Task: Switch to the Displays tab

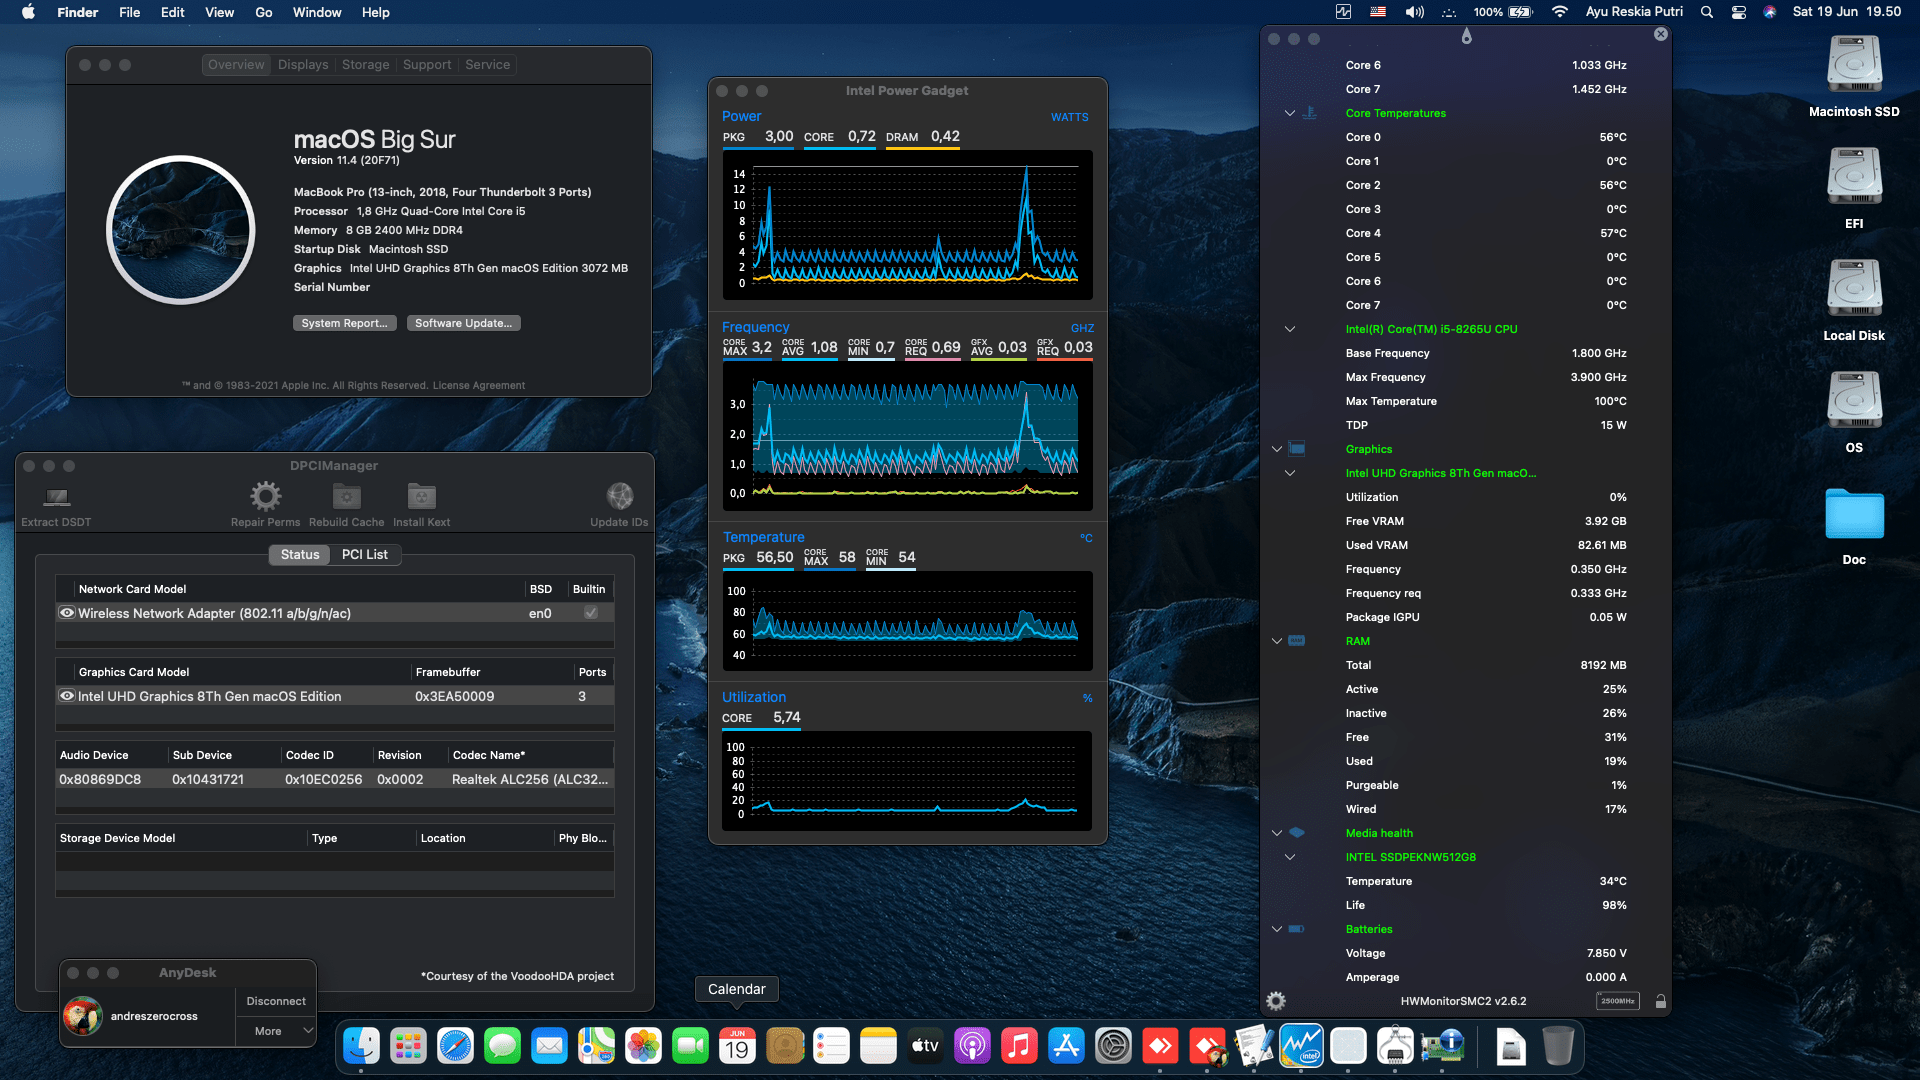Action: point(303,64)
